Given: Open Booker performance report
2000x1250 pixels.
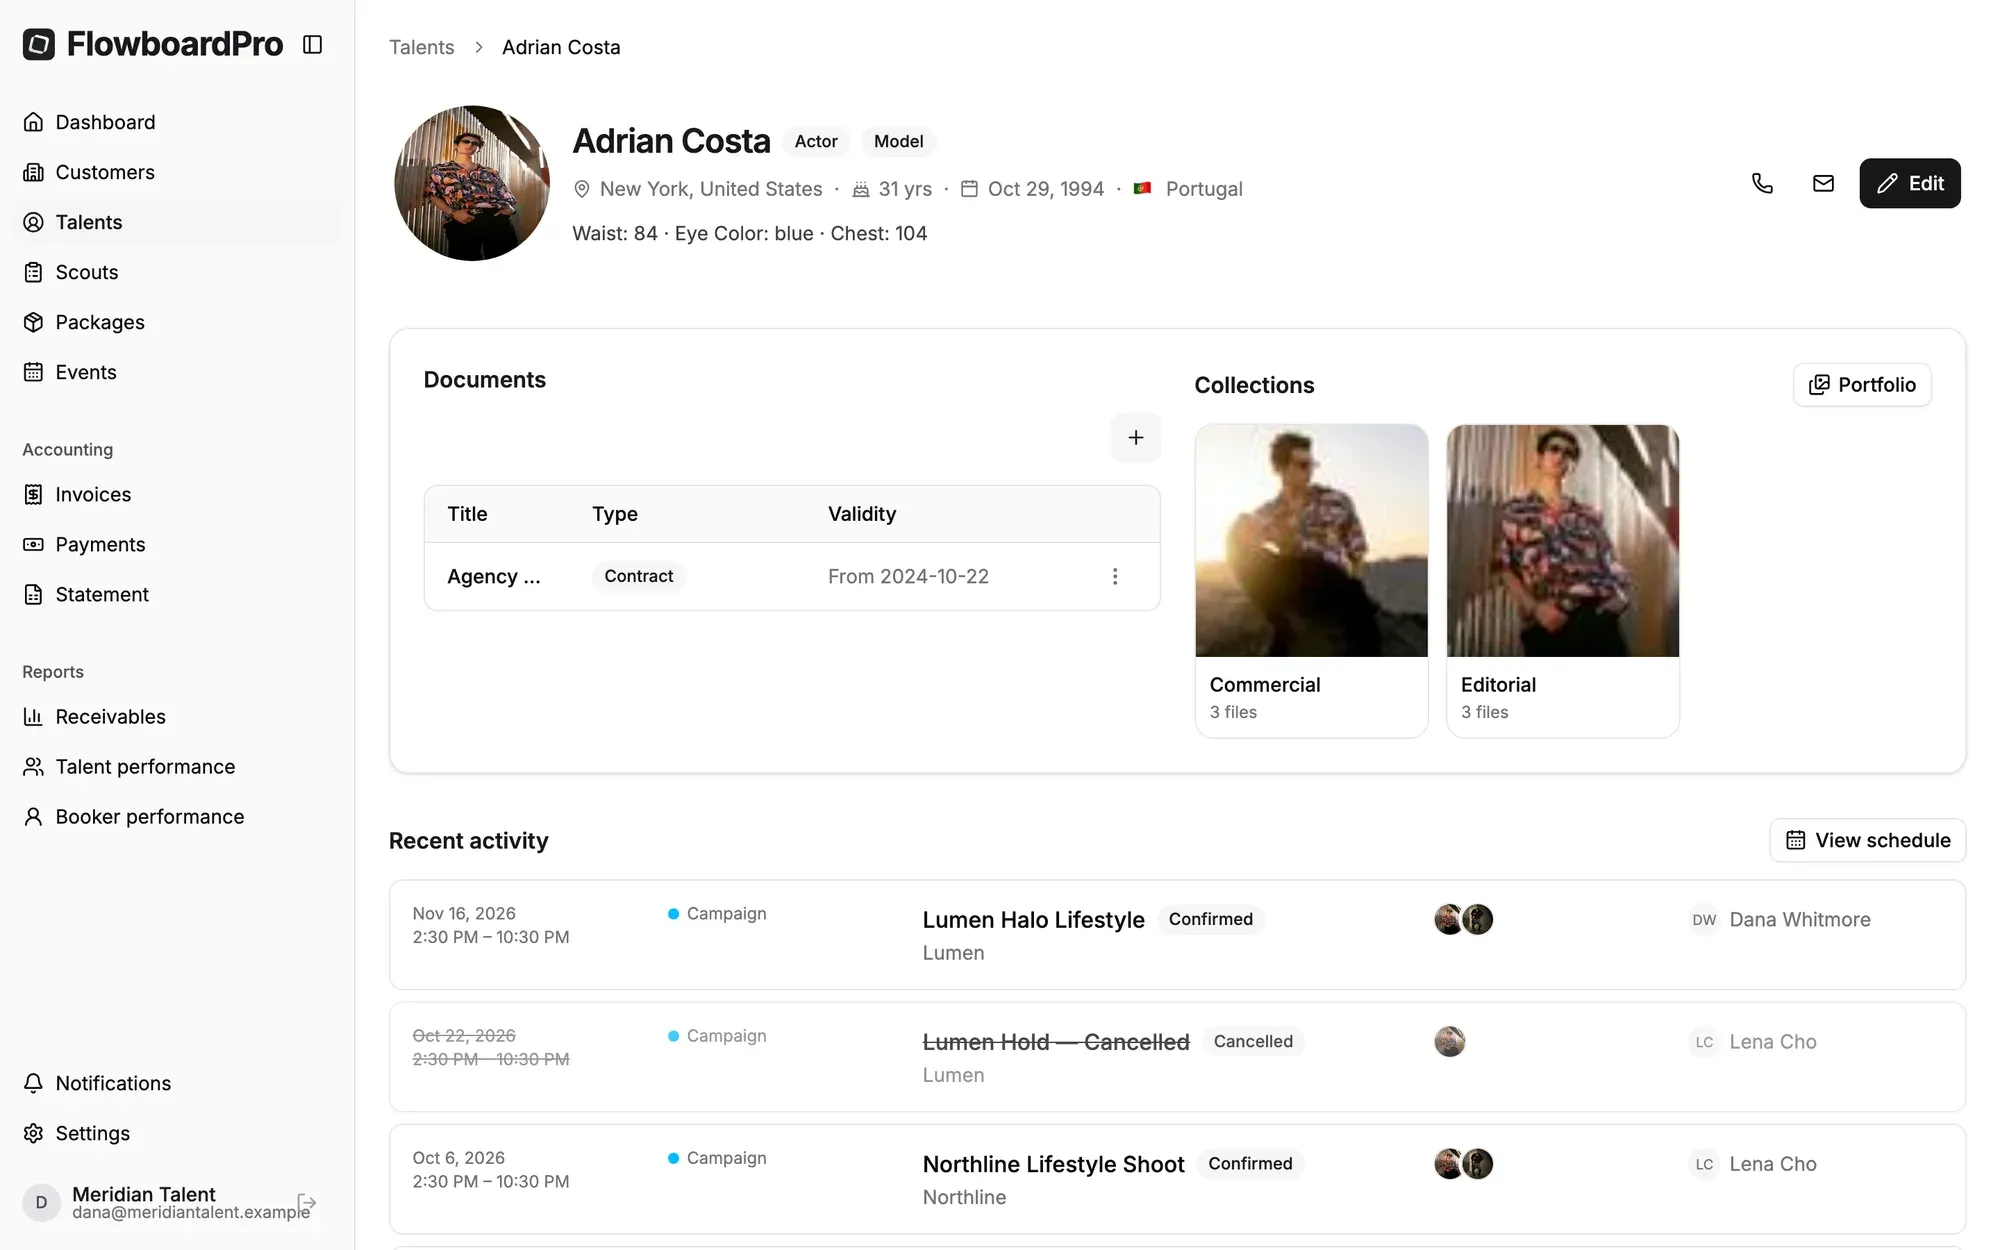Looking at the screenshot, I should [x=178, y=816].
